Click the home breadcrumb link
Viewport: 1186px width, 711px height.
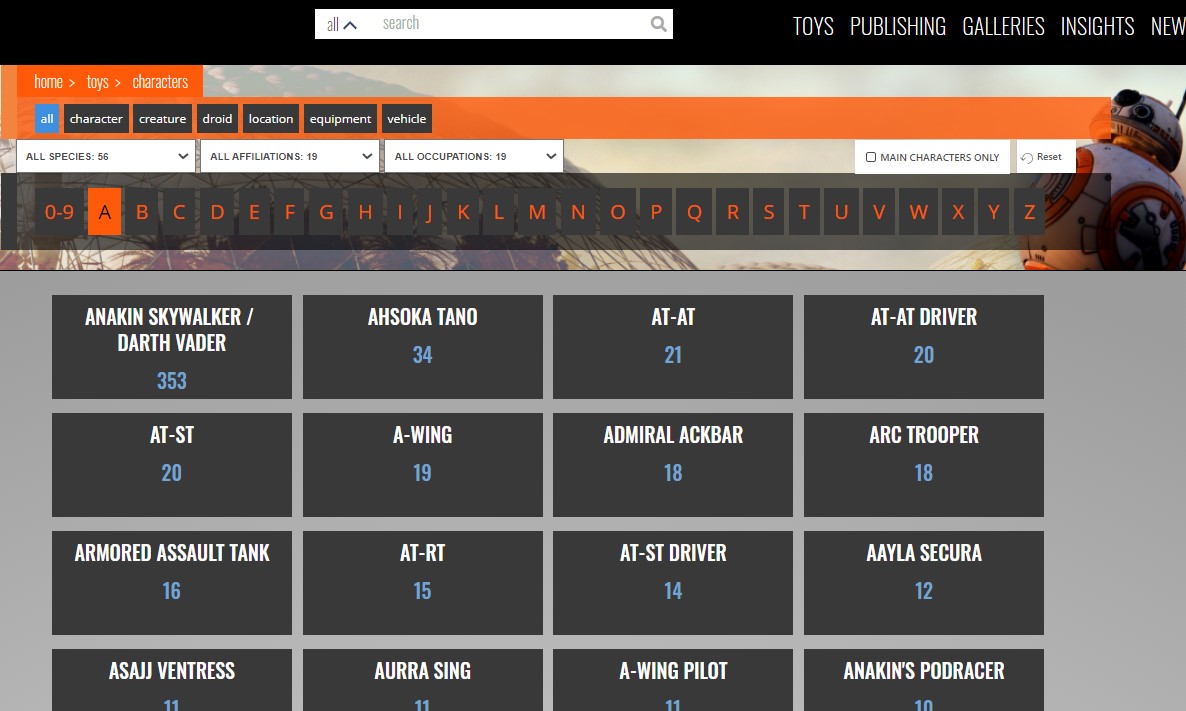coord(48,82)
